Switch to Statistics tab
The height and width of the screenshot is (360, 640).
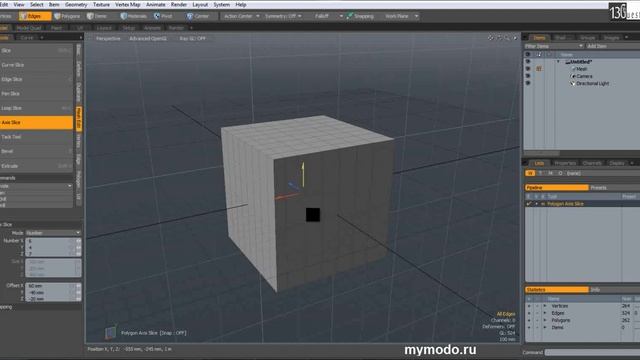(x=557, y=290)
